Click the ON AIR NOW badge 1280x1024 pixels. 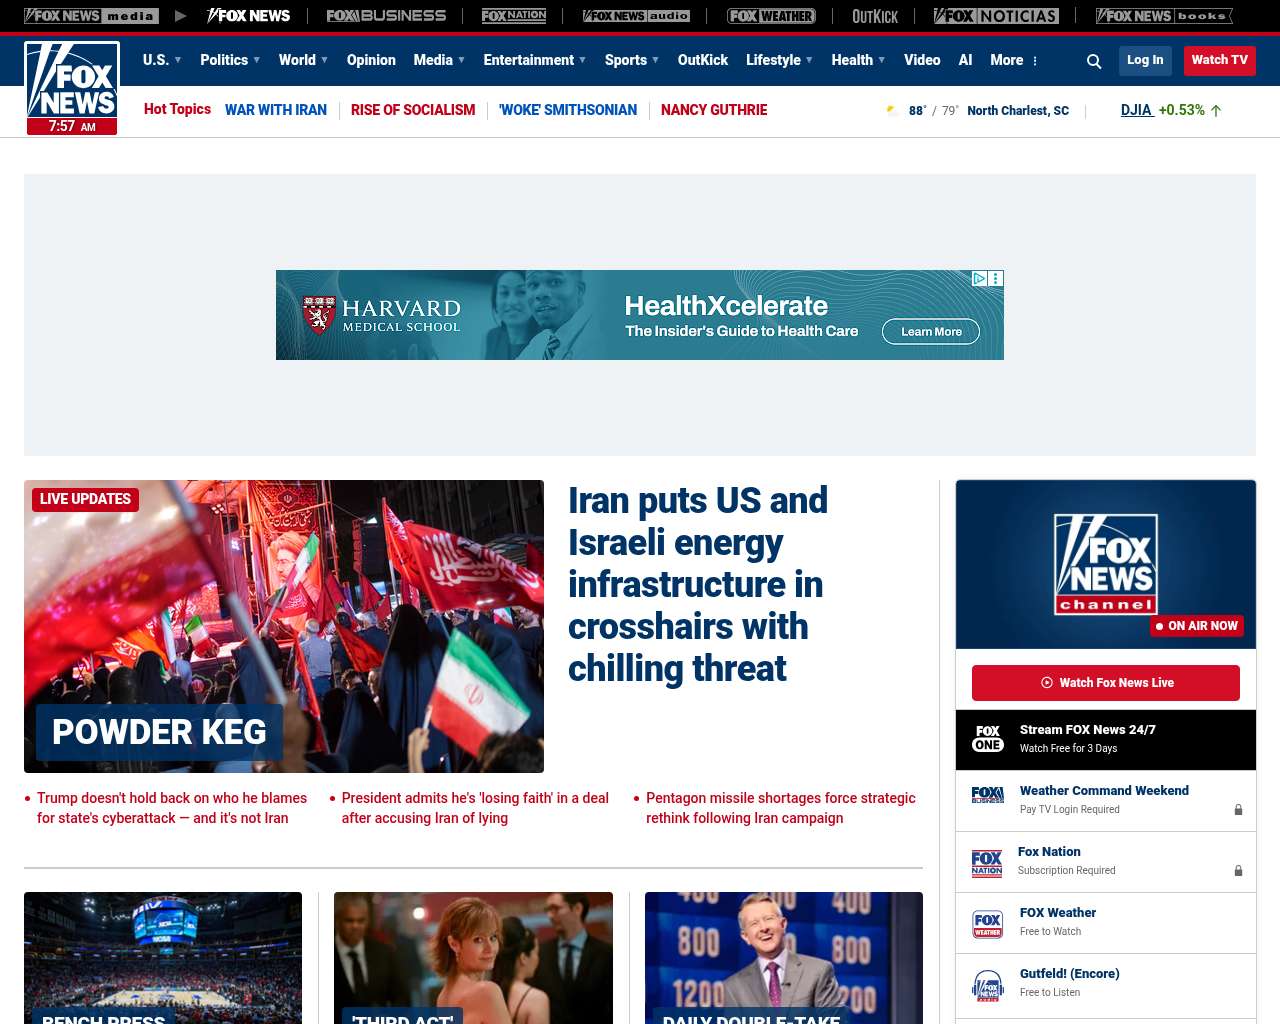(1197, 626)
